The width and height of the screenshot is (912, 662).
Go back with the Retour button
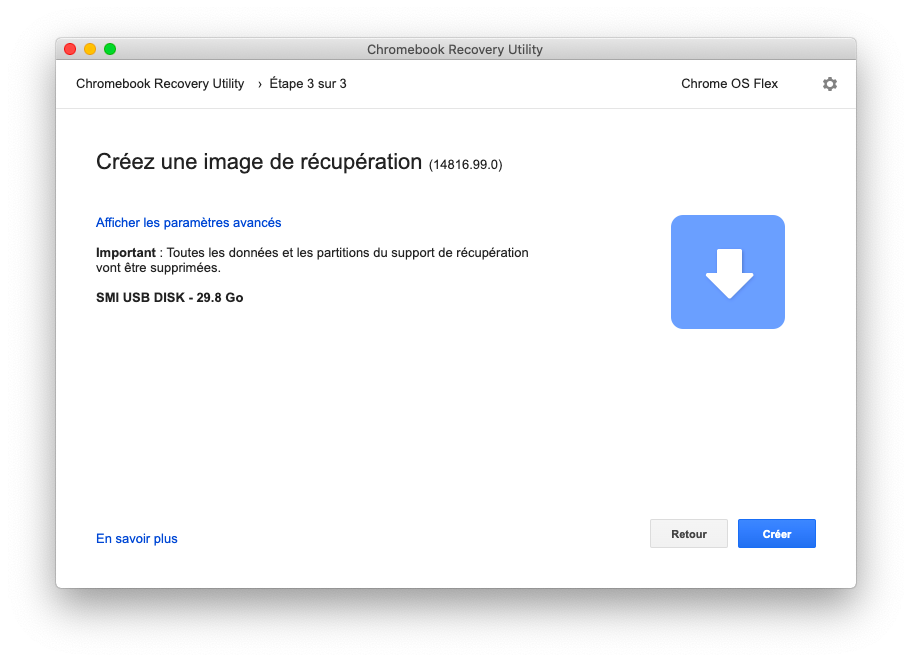[689, 533]
